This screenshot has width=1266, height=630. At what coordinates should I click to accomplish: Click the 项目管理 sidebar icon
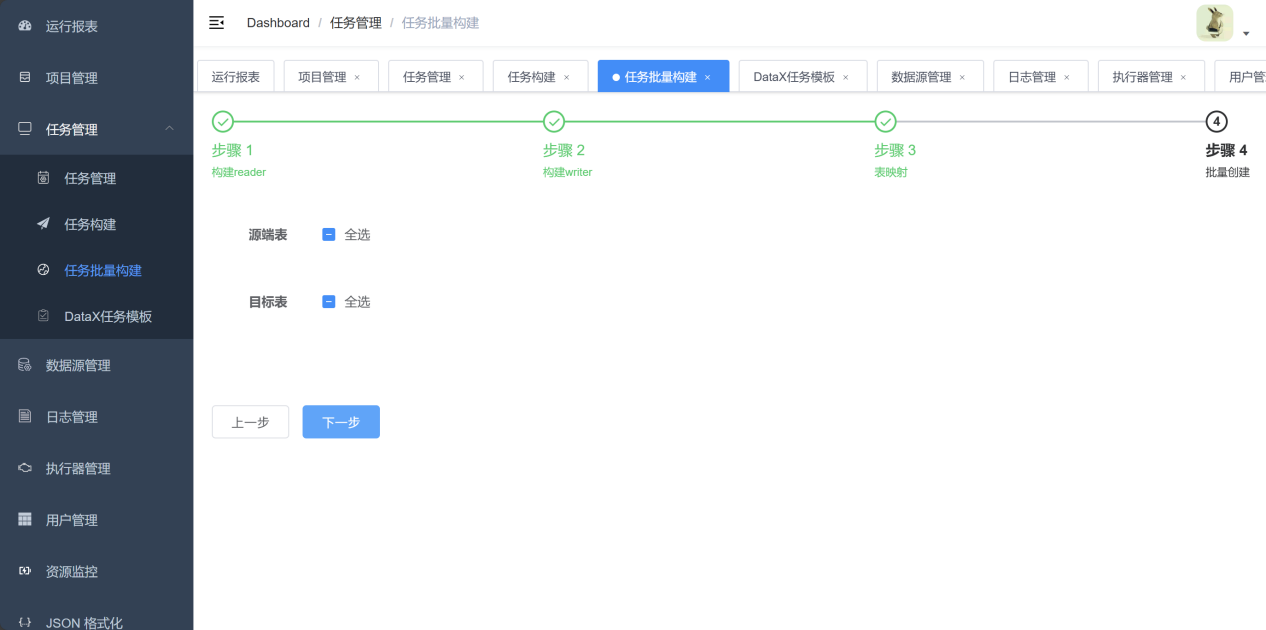click(25, 77)
